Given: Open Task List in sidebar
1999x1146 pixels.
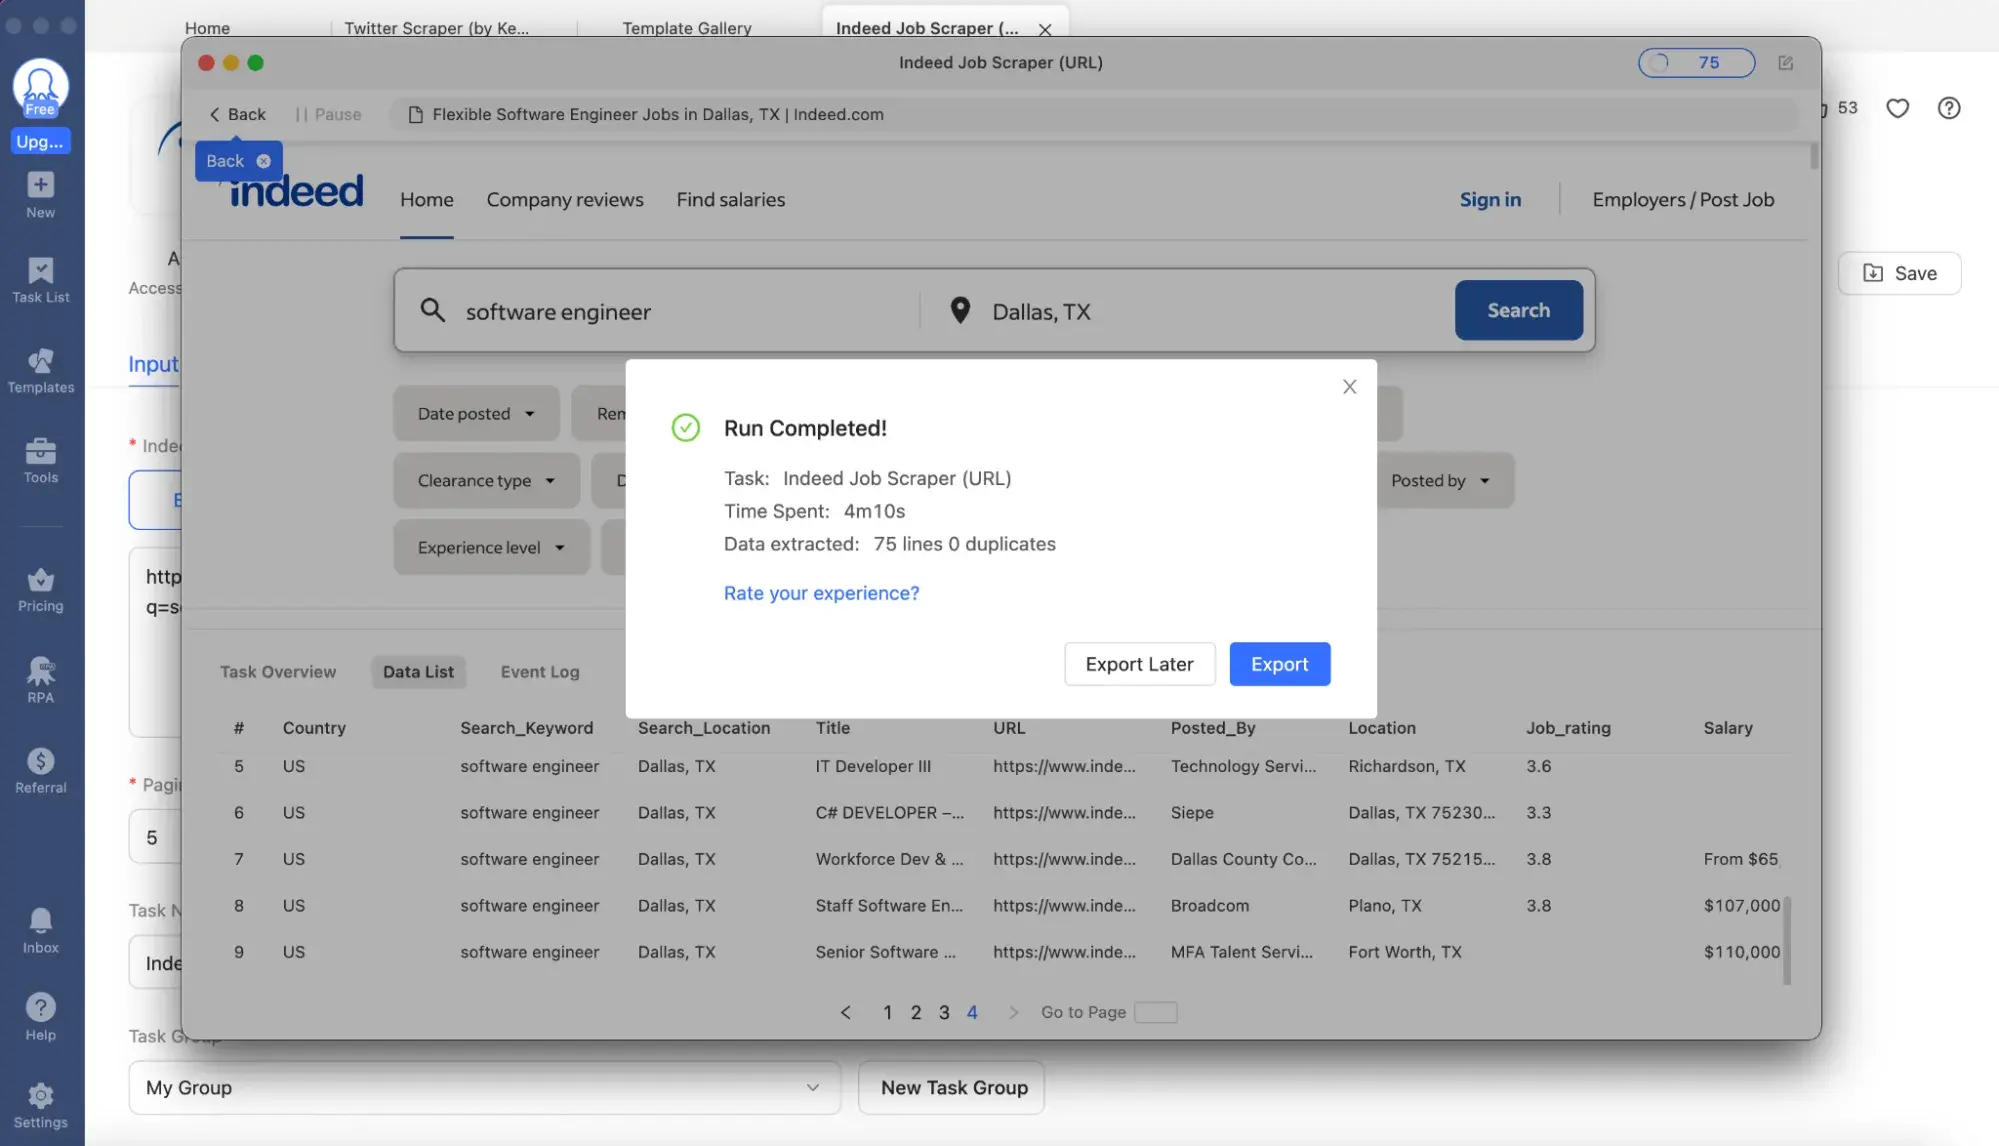Looking at the screenshot, I should 40,280.
